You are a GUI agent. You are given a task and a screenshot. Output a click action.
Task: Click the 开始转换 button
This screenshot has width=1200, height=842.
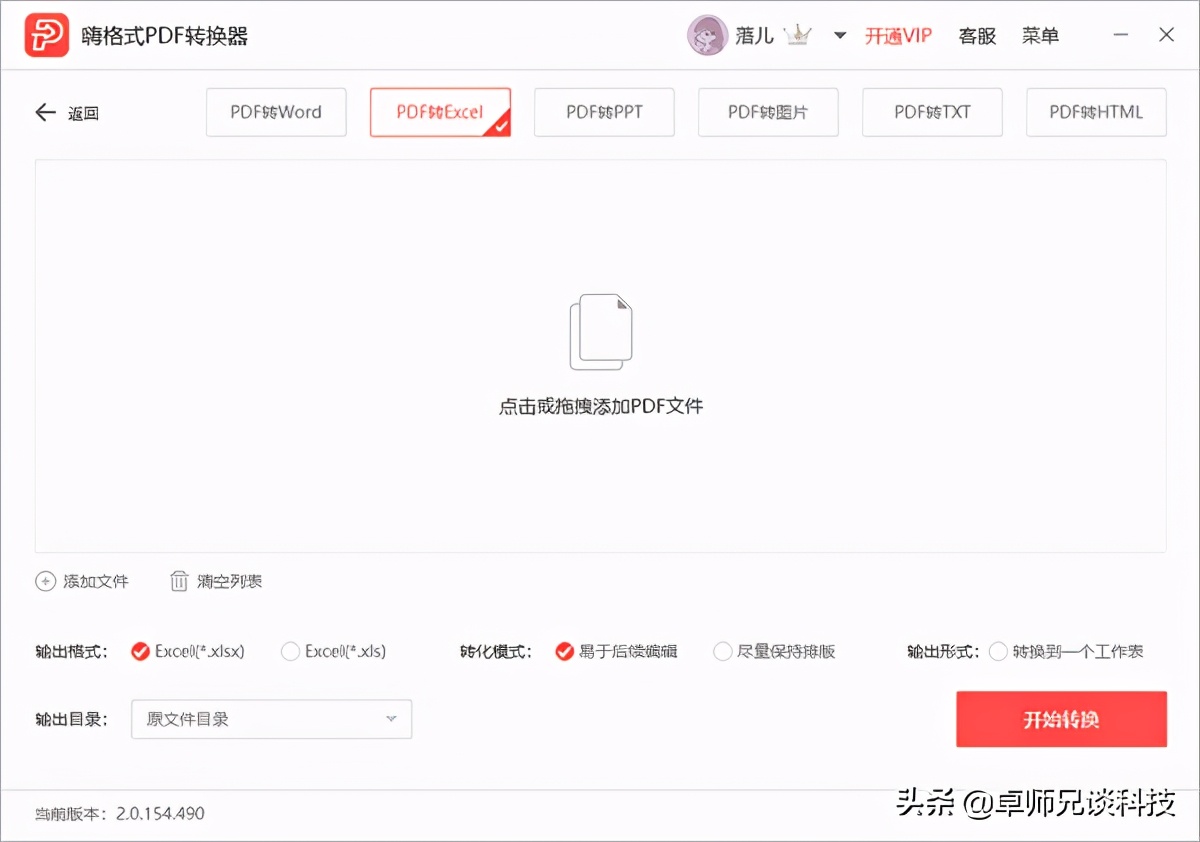point(1061,719)
